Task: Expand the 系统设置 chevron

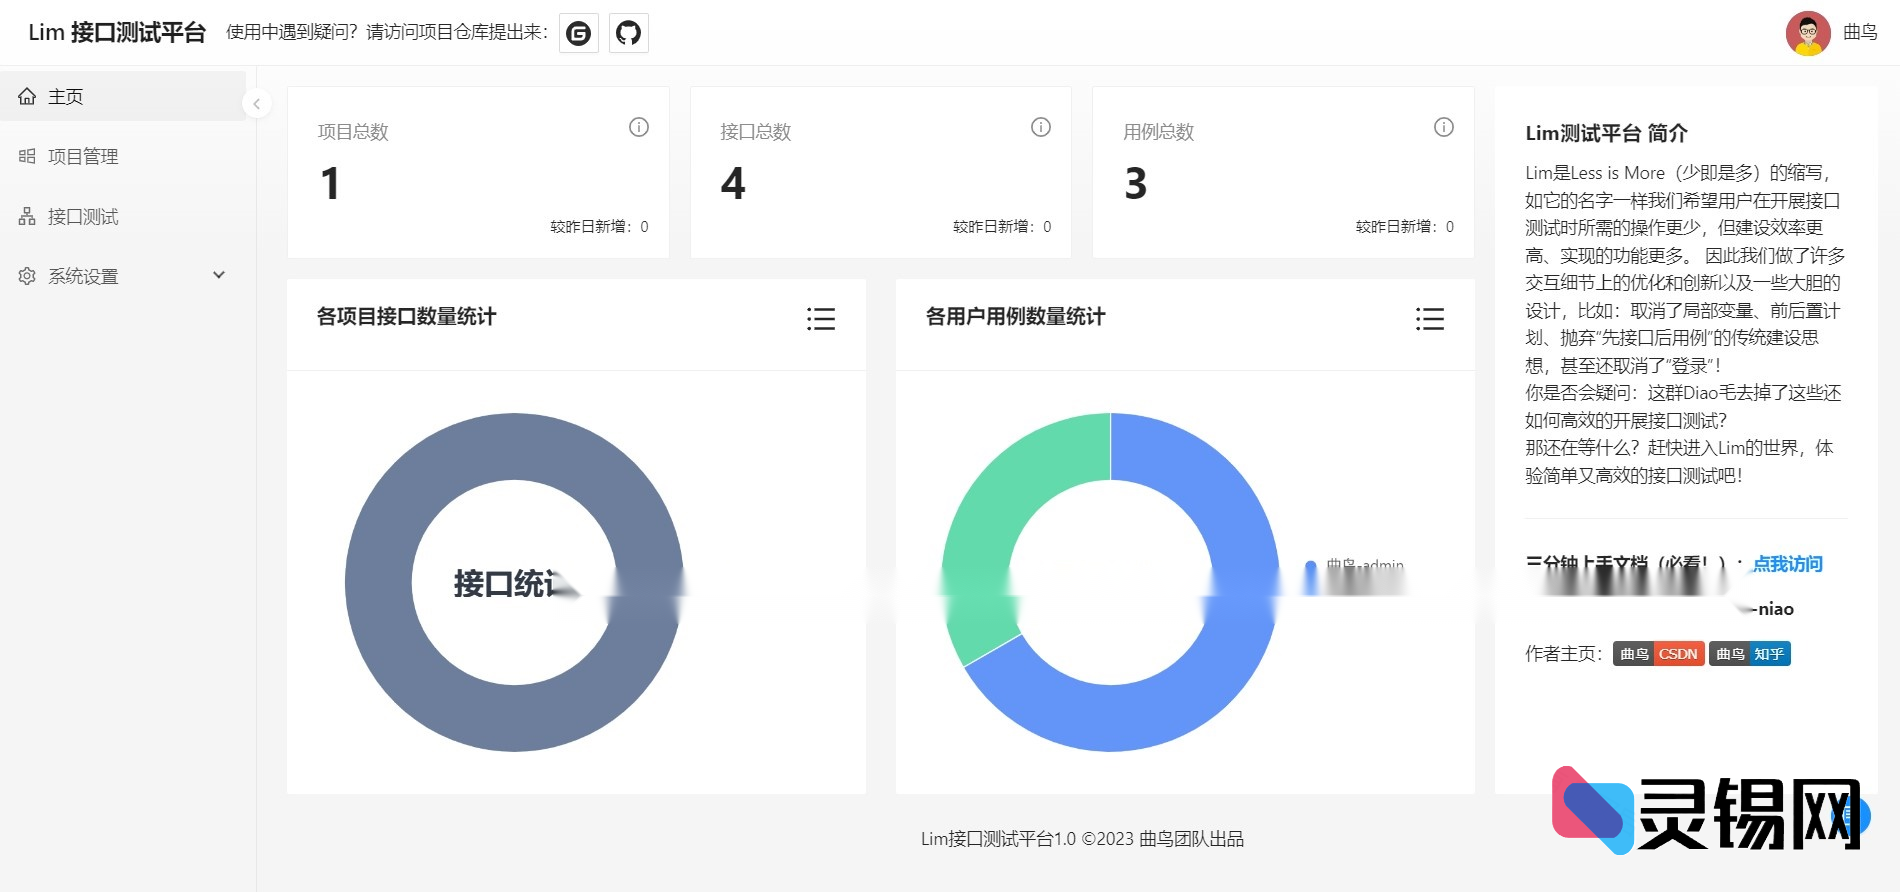Action: pos(219,275)
